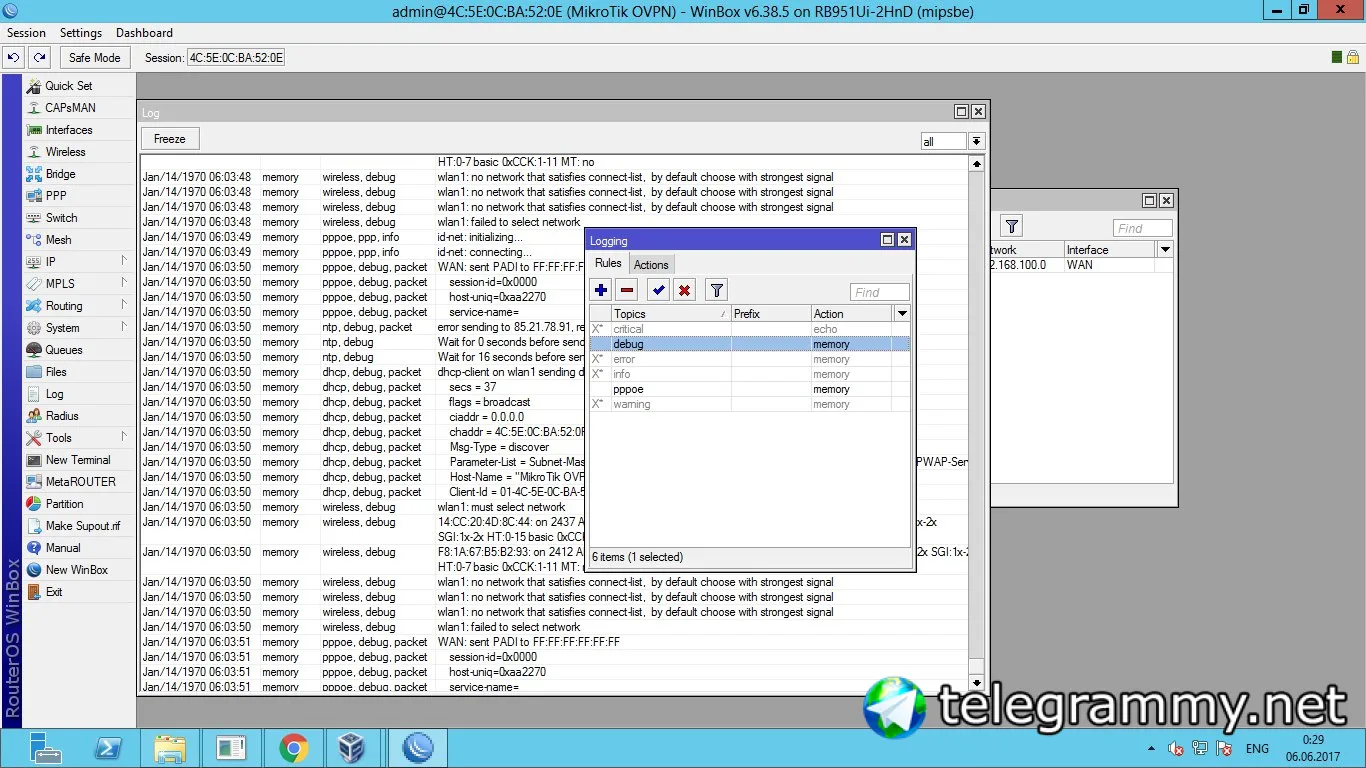The width and height of the screenshot is (1366, 768).
Task: Sort logging rules by the Topics column
Action: click(670, 314)
